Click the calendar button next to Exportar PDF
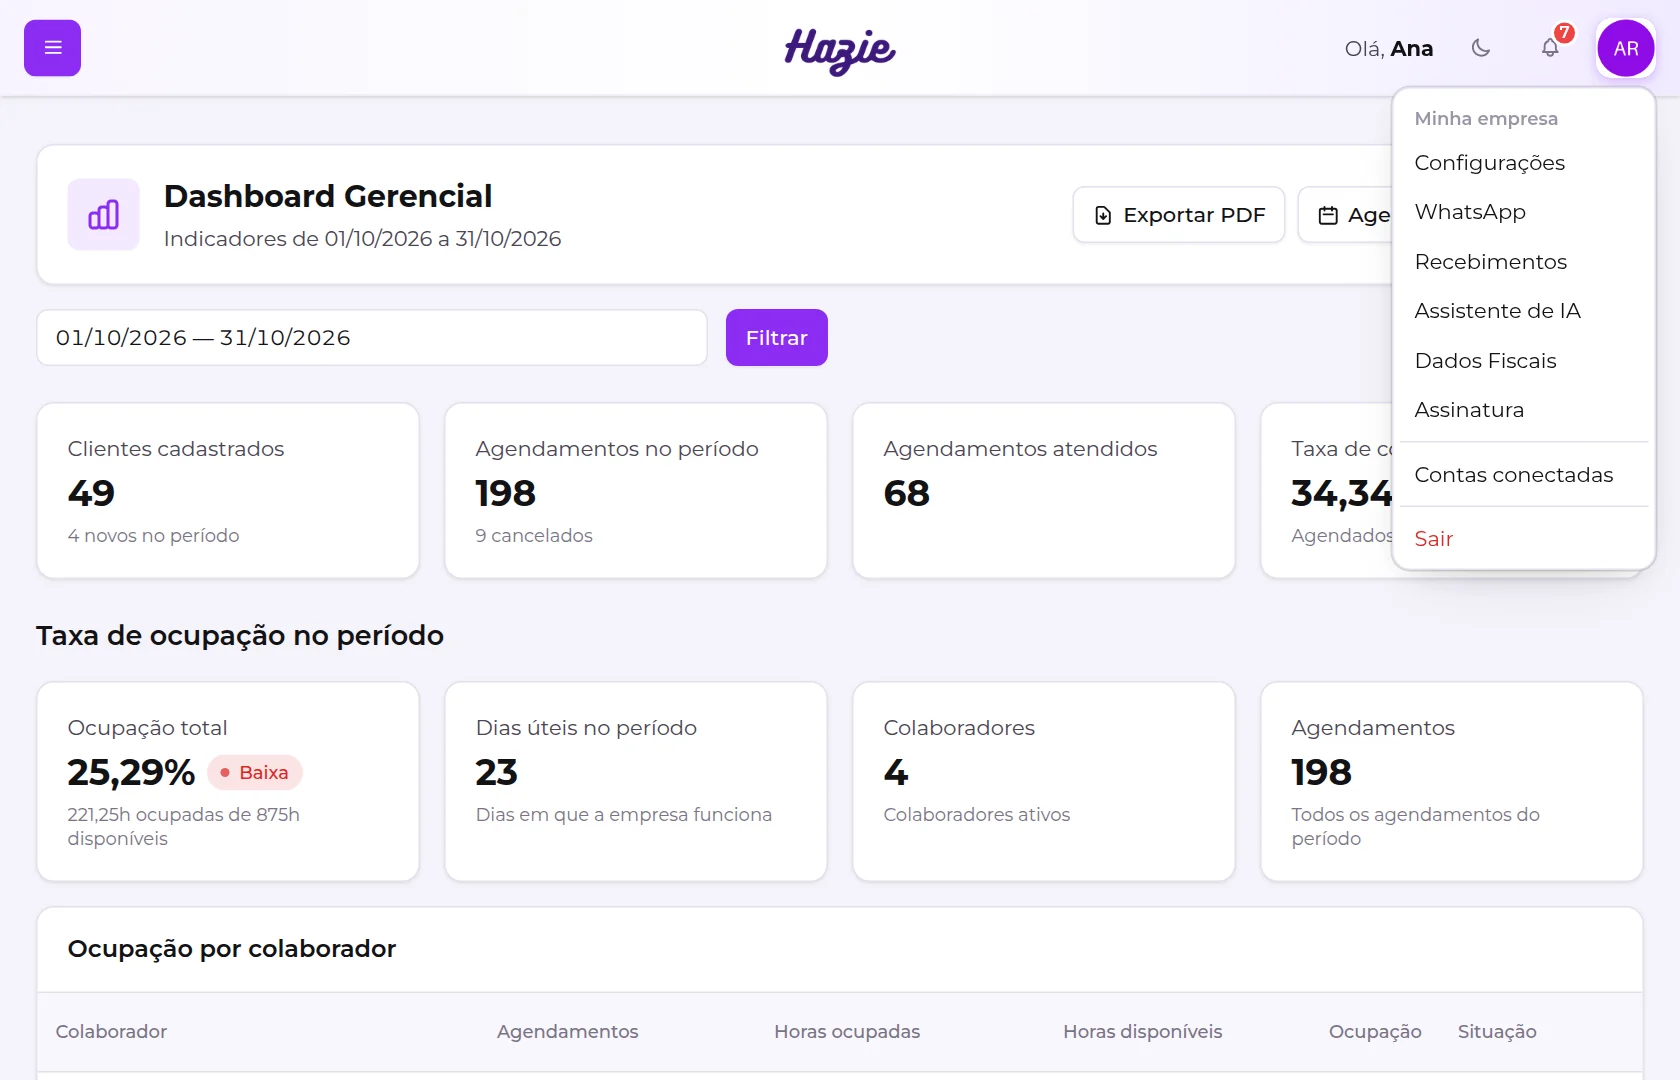The height and width of the screenshot is (1080, 1680). [1345, 215]
